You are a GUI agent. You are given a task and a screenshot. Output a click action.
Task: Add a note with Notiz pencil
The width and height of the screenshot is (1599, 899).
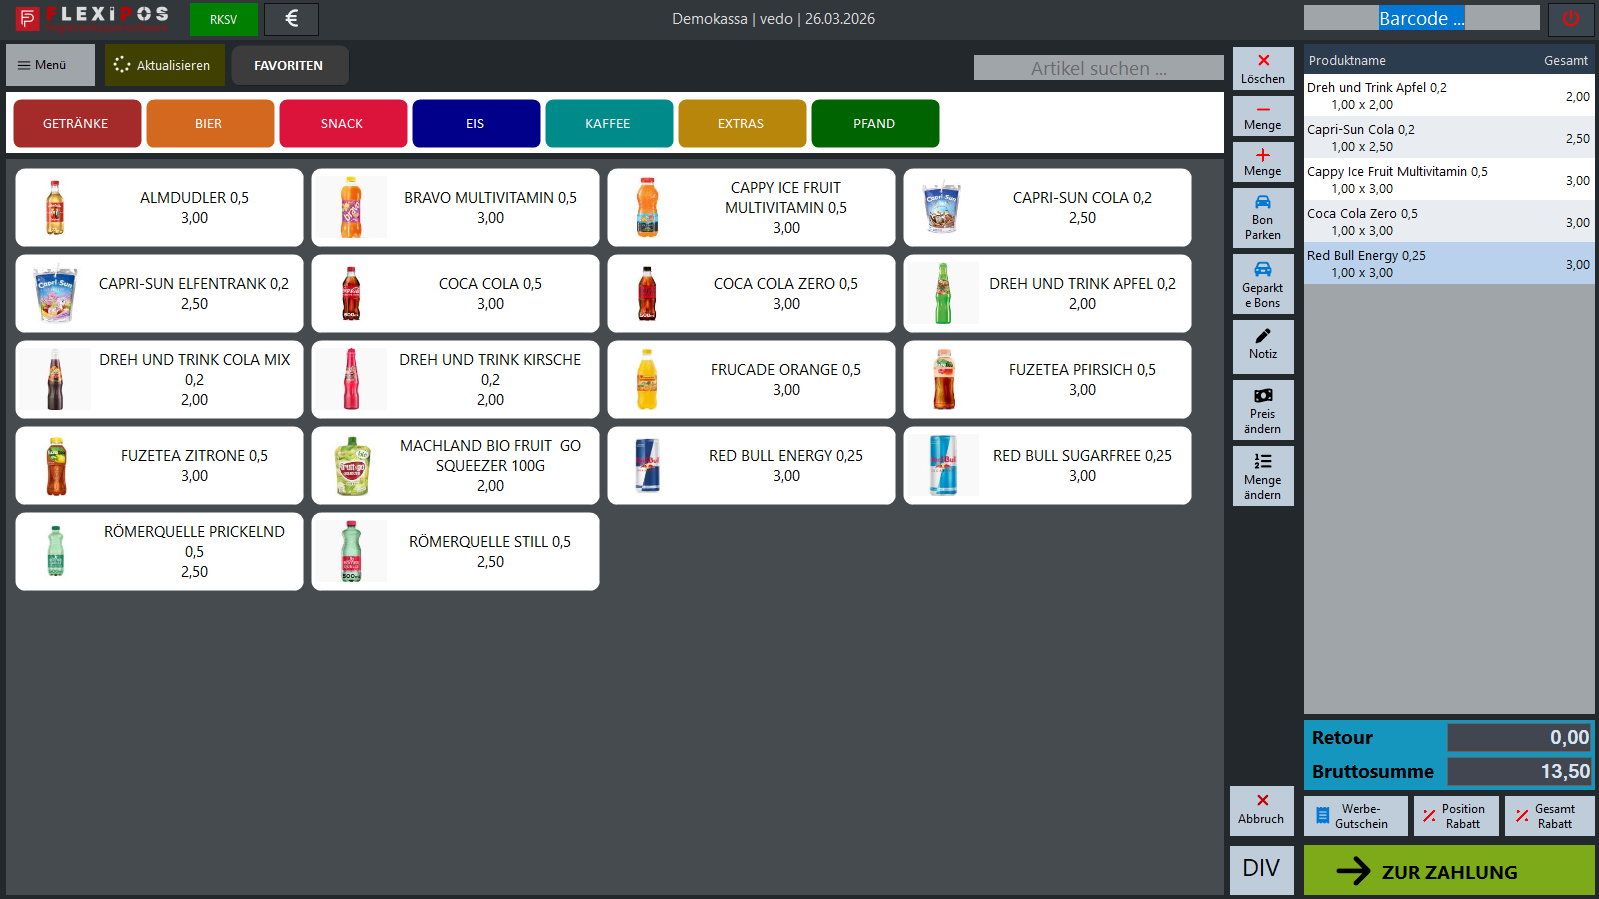[x=1262, y=344]
